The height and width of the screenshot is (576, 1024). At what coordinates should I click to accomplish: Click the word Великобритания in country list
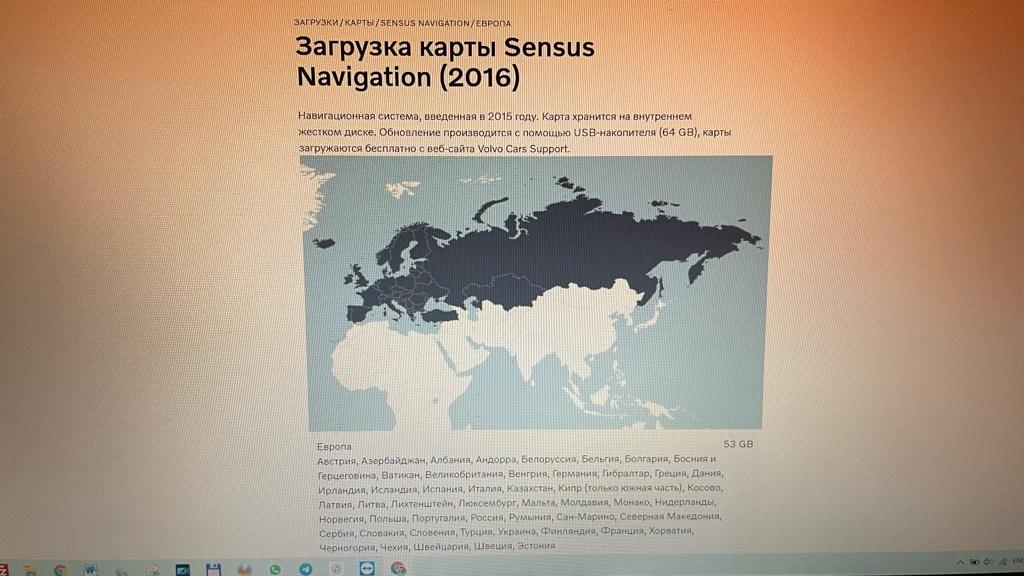click(464, 474)
